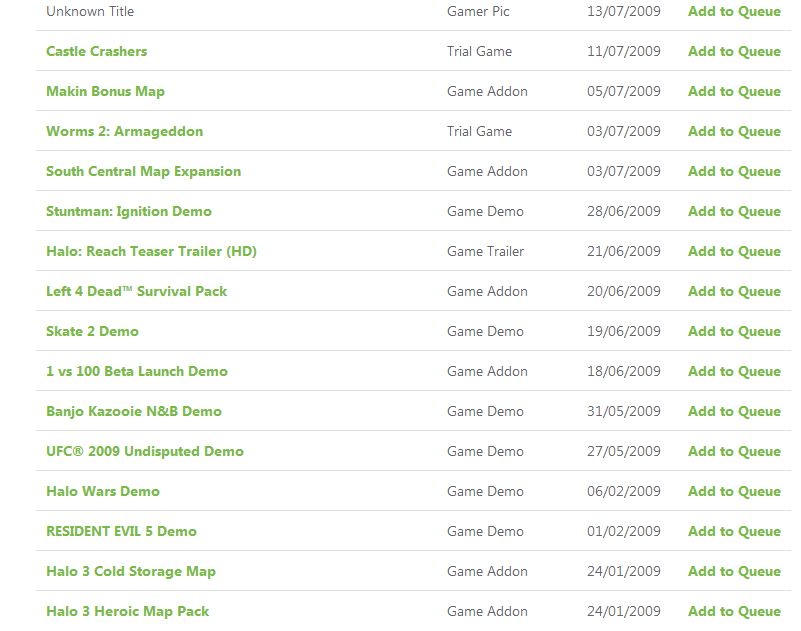Open 1 vs 100 Beta Launch Demo link
The width and height of the screenshot is (801, 631).
tap(137, 371)
